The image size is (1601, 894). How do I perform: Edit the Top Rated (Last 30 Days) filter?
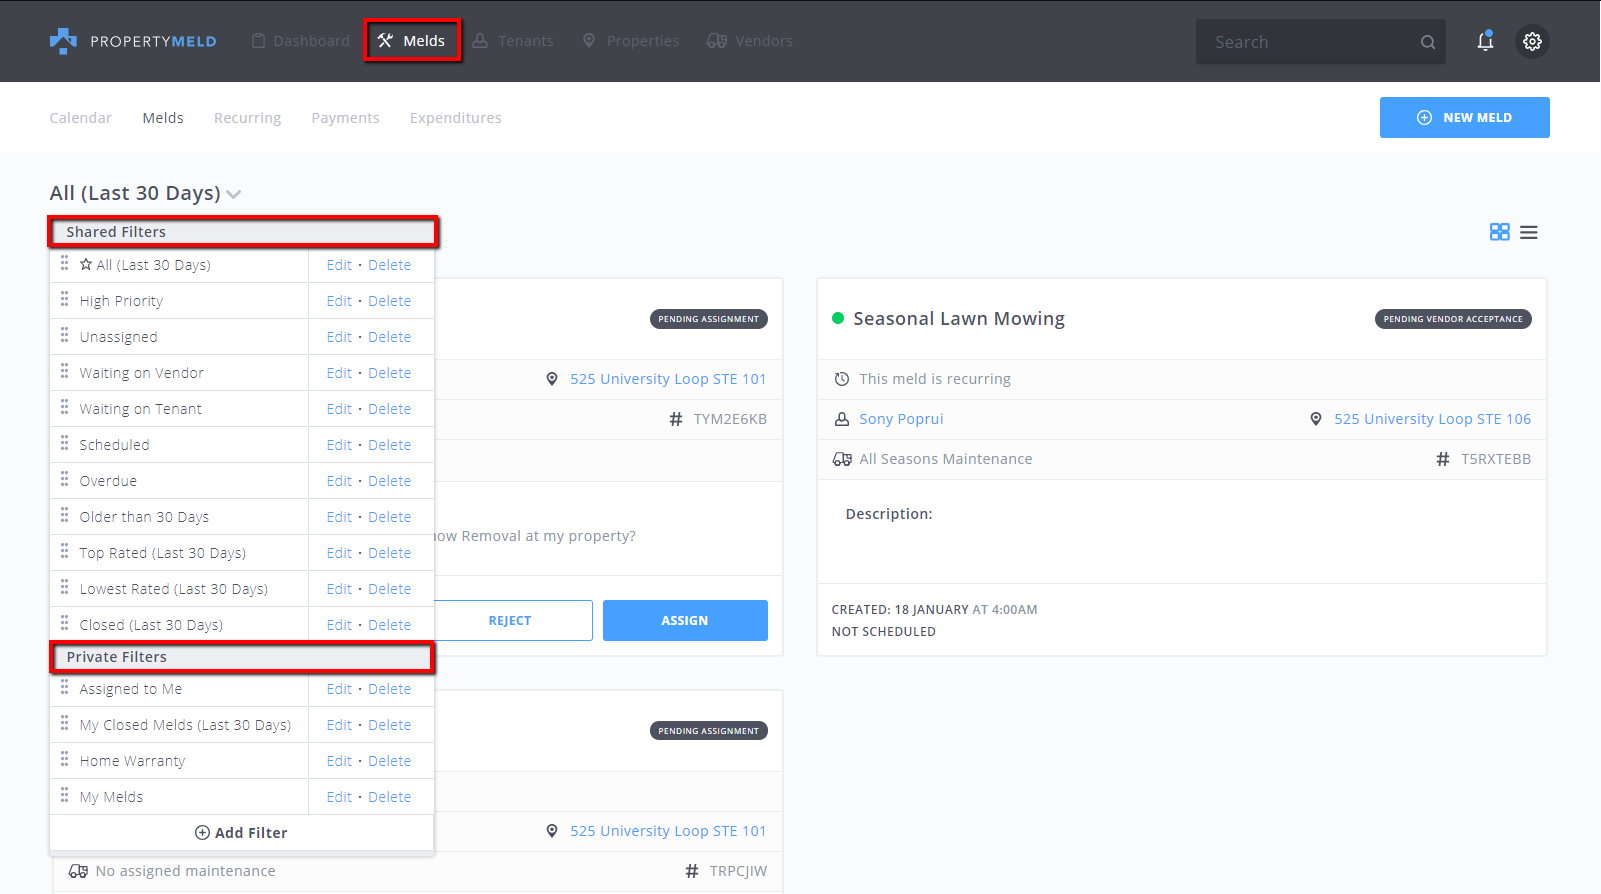pyautogui.click(x=339, y=553)
